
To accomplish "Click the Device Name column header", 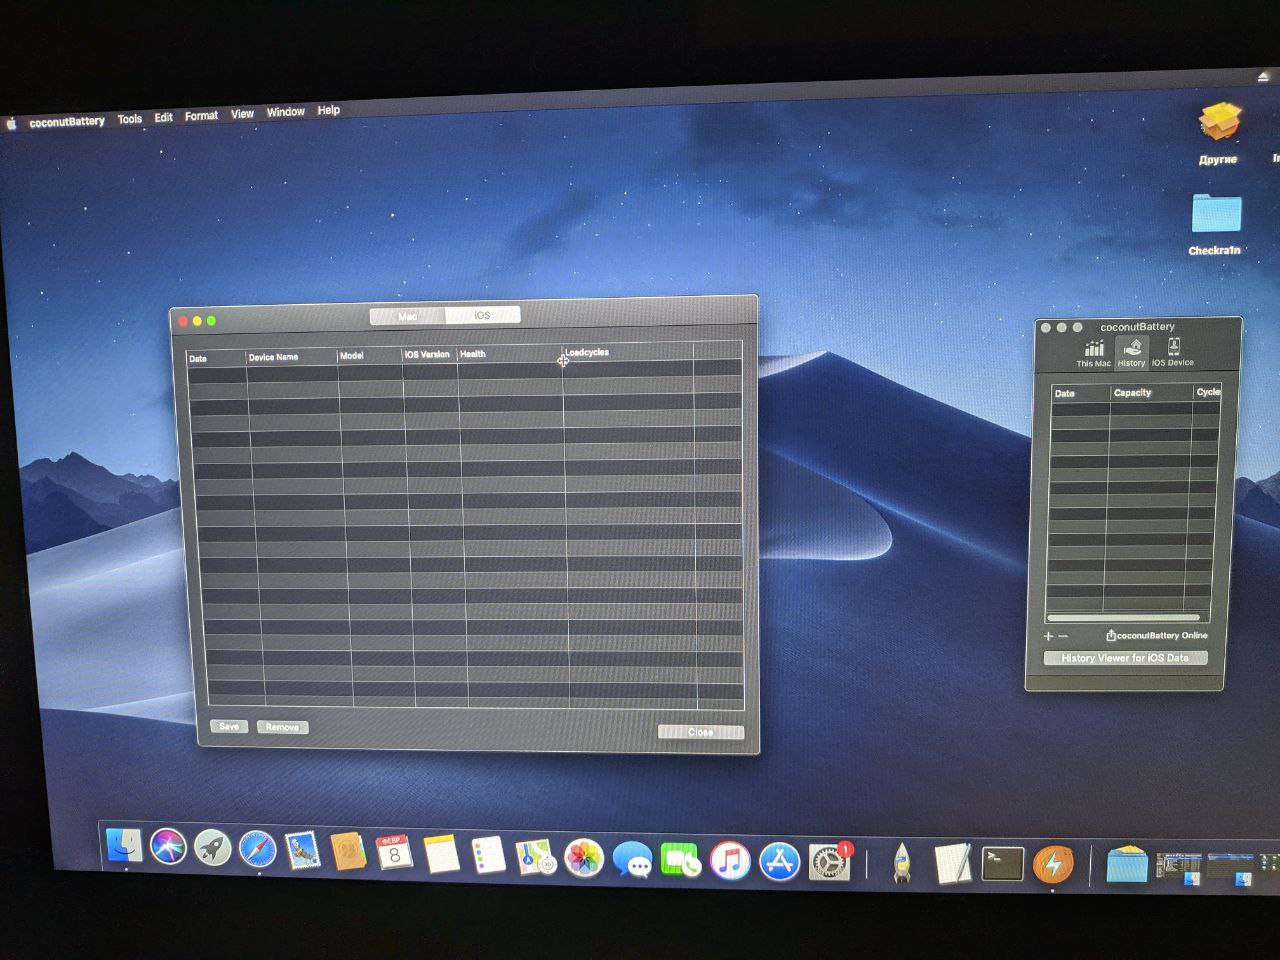I will tap(291, 357).
